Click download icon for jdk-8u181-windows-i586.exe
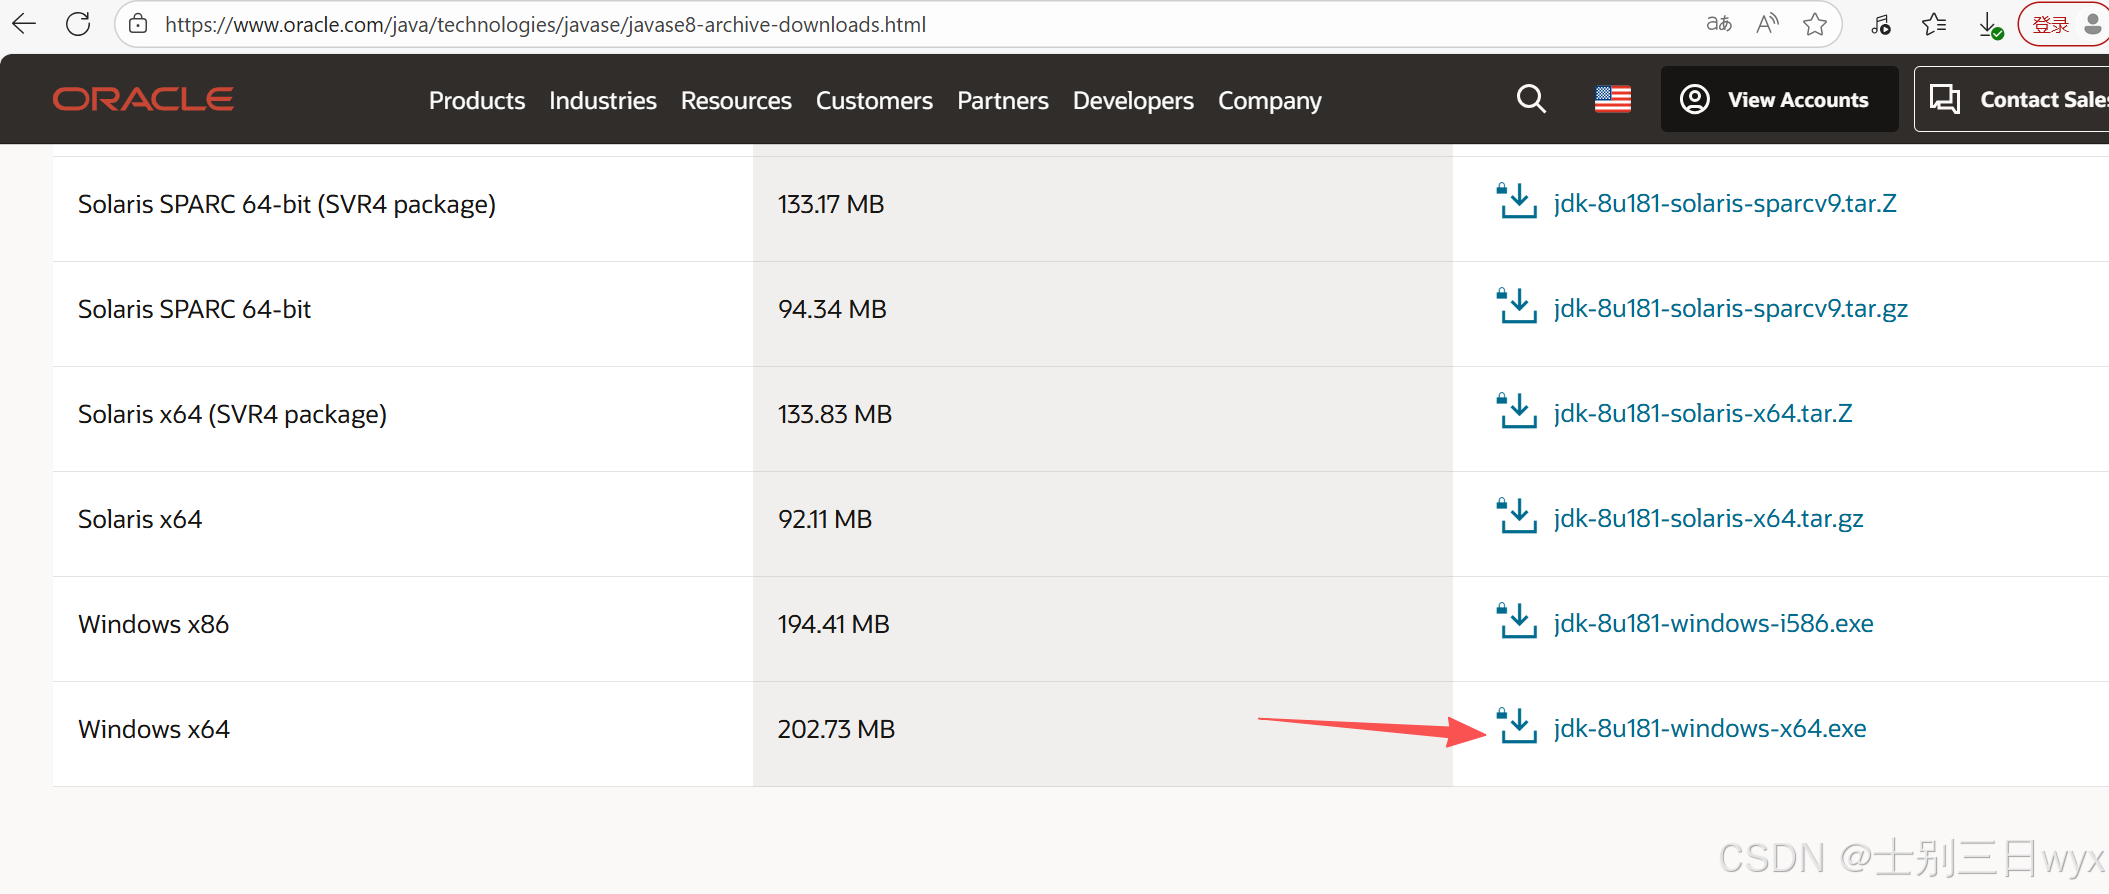Screen dimensions: 2109x894 [x=1517, y=621]
